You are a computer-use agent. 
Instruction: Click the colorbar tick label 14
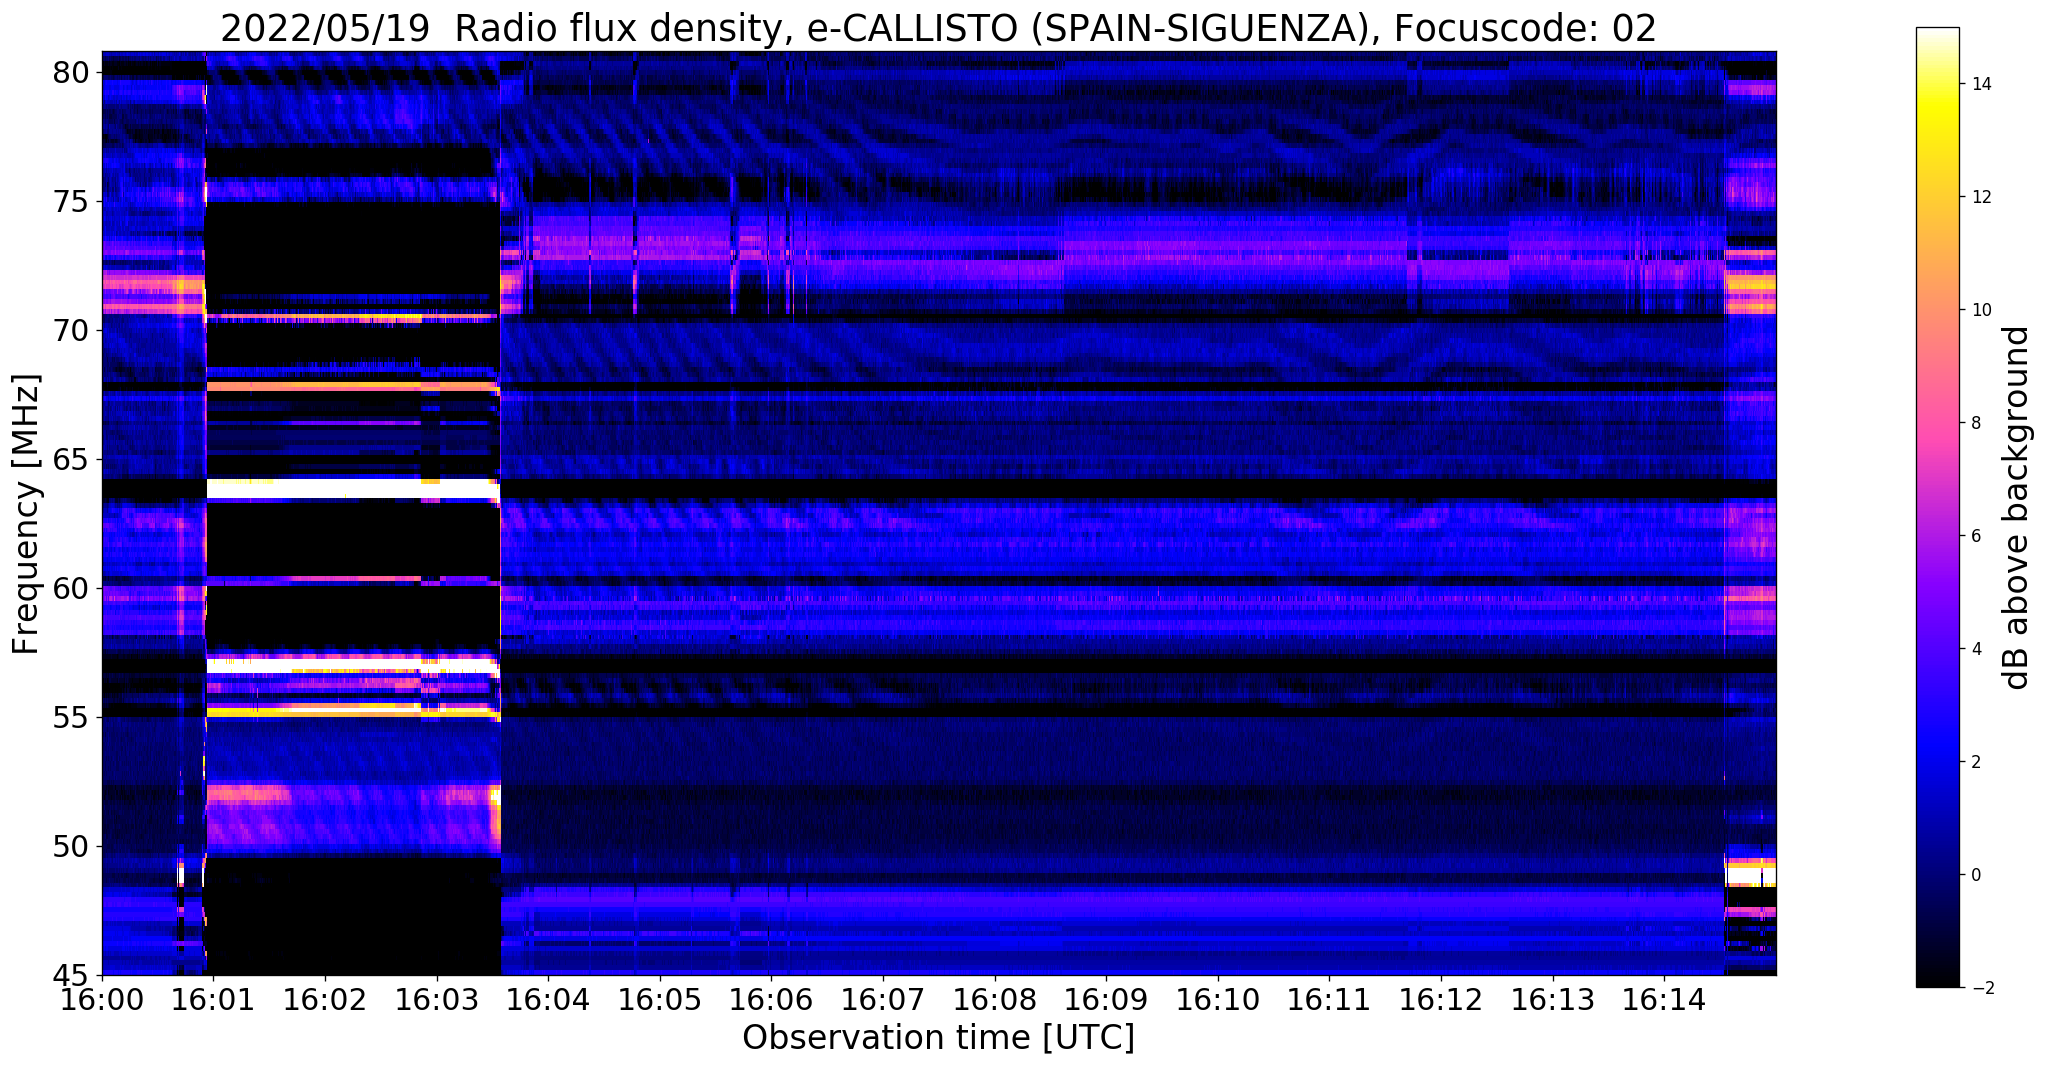pyautogui.click(x=1978, y=84)
